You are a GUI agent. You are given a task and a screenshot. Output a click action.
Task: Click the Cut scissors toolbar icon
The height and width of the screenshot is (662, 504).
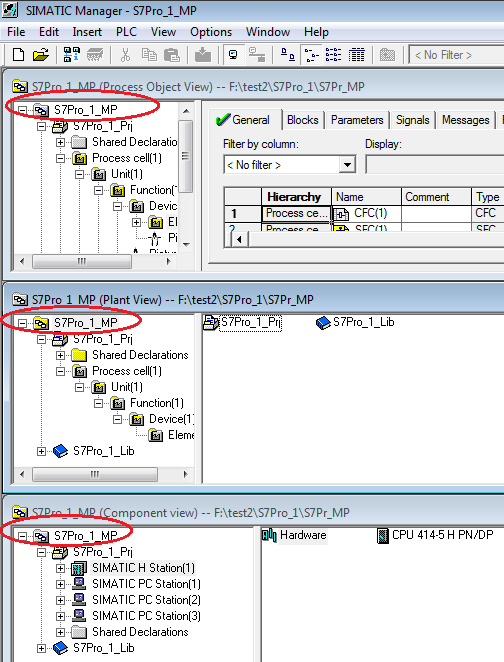pos(125,55)
